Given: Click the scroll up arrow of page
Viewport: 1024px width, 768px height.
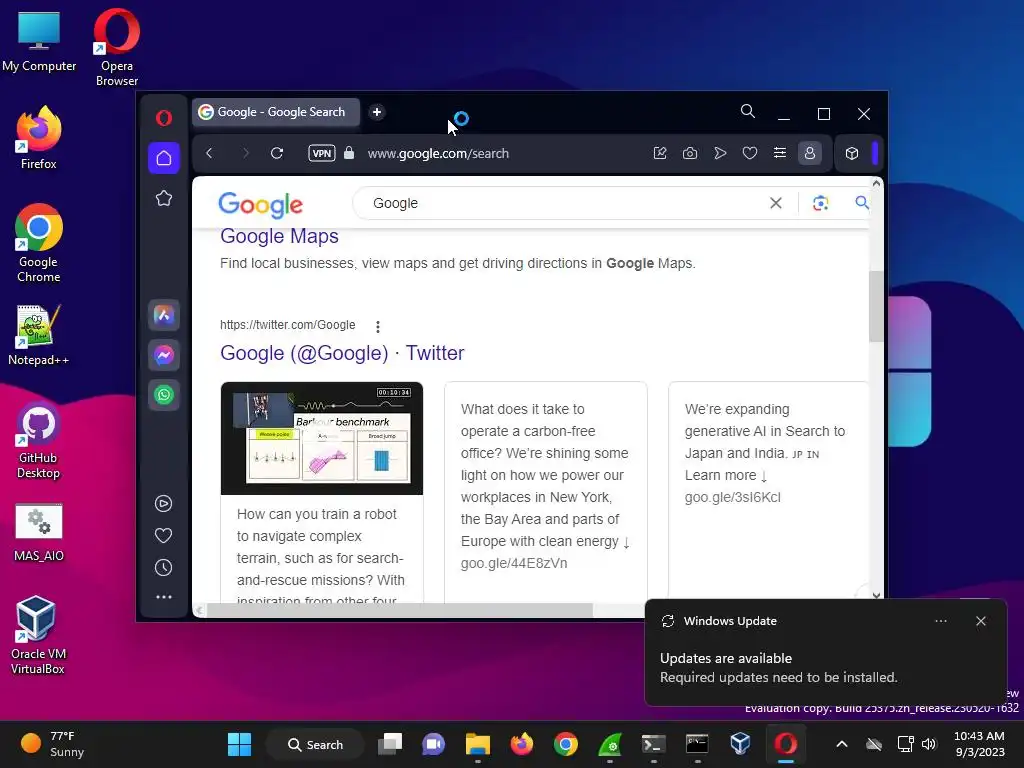Looking at the screenshot, I should (x=876, y=184).
